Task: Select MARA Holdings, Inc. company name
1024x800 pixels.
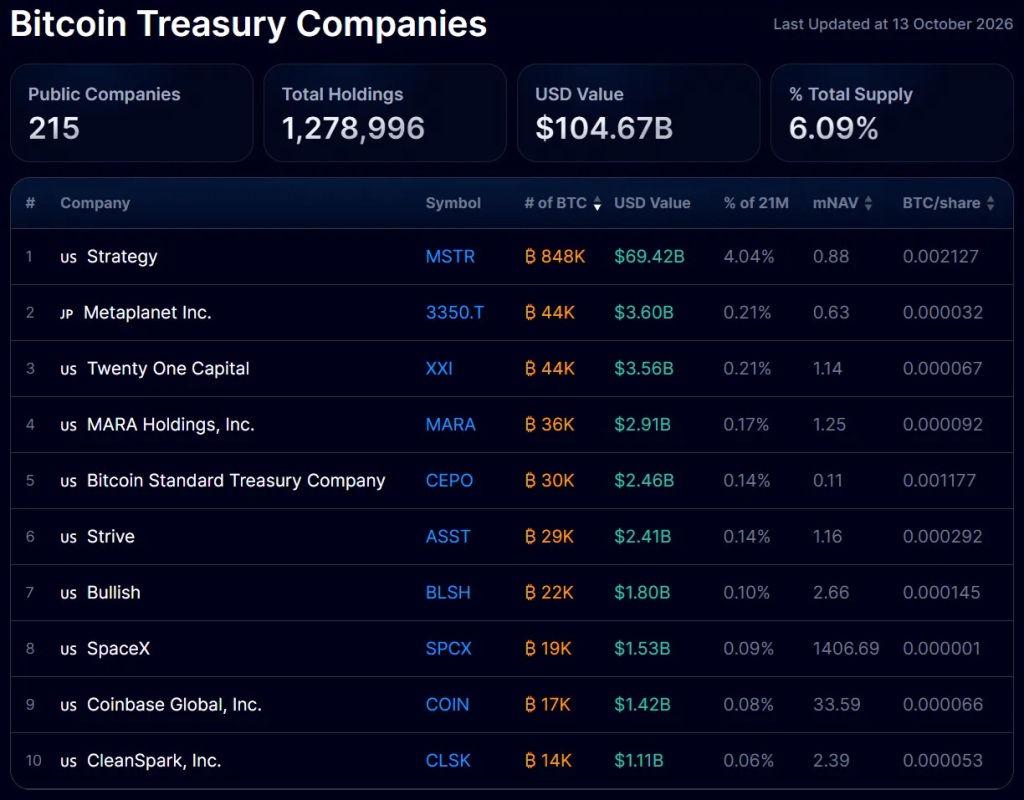Action: coord(170,425)
